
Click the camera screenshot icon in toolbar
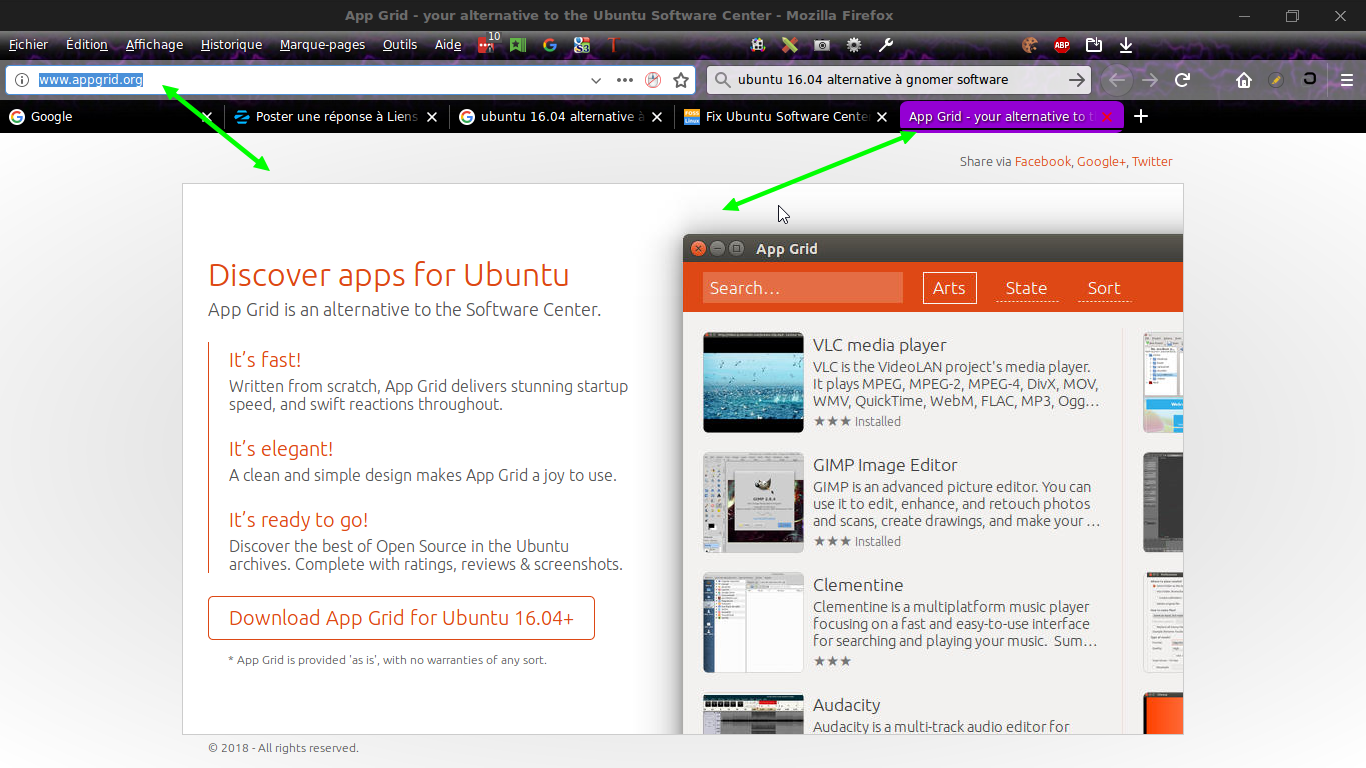pos(821,45)
